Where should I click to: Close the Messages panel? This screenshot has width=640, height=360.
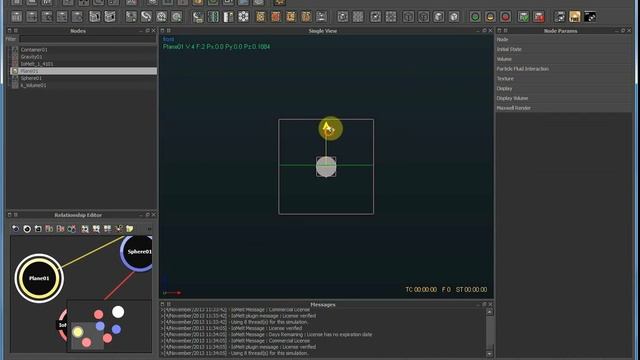click(x=490, y=304)
